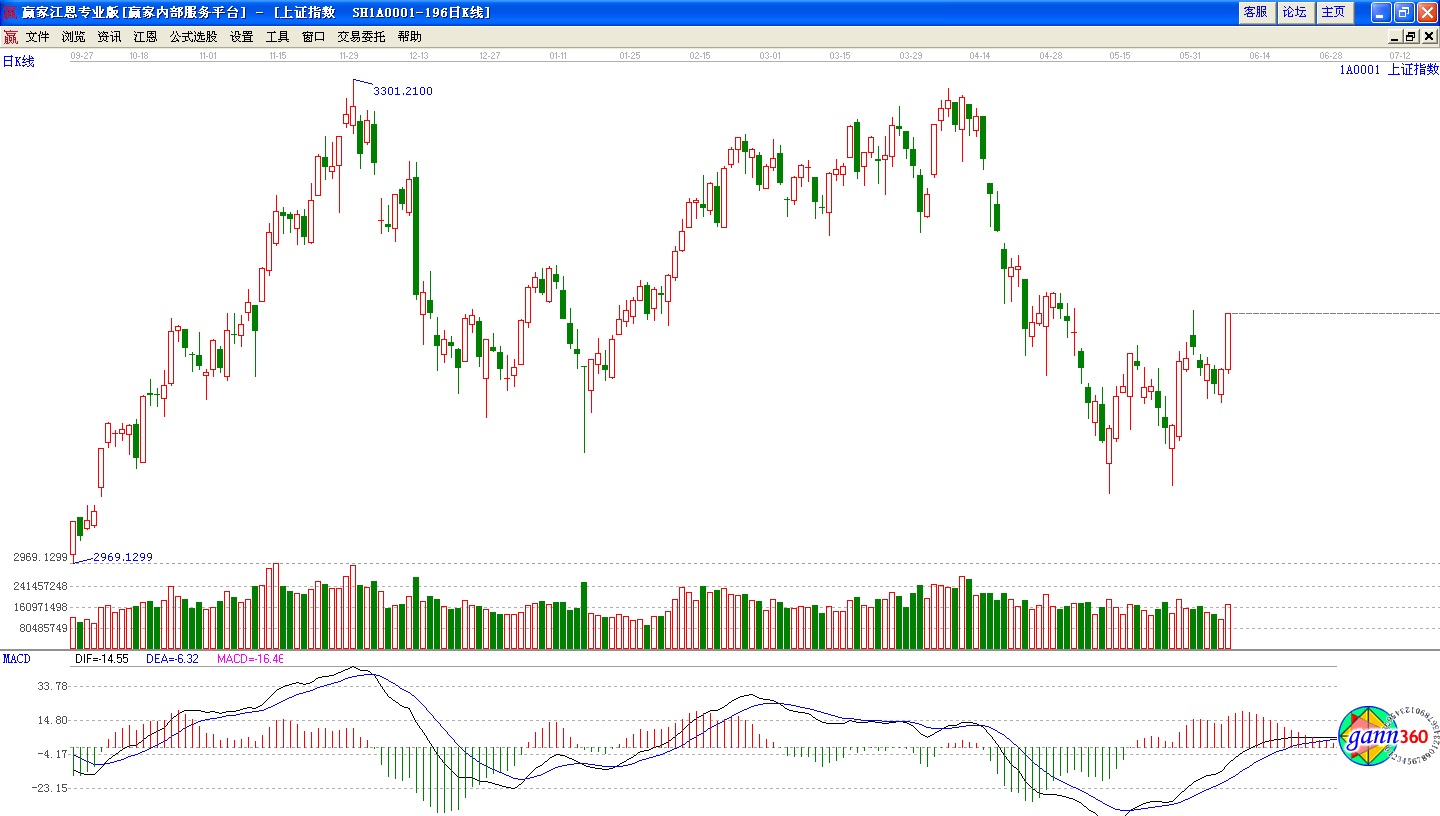Screen dimensions: 1440x816
Task: Minimize the inner chart window
Action: click(1393, 37)
